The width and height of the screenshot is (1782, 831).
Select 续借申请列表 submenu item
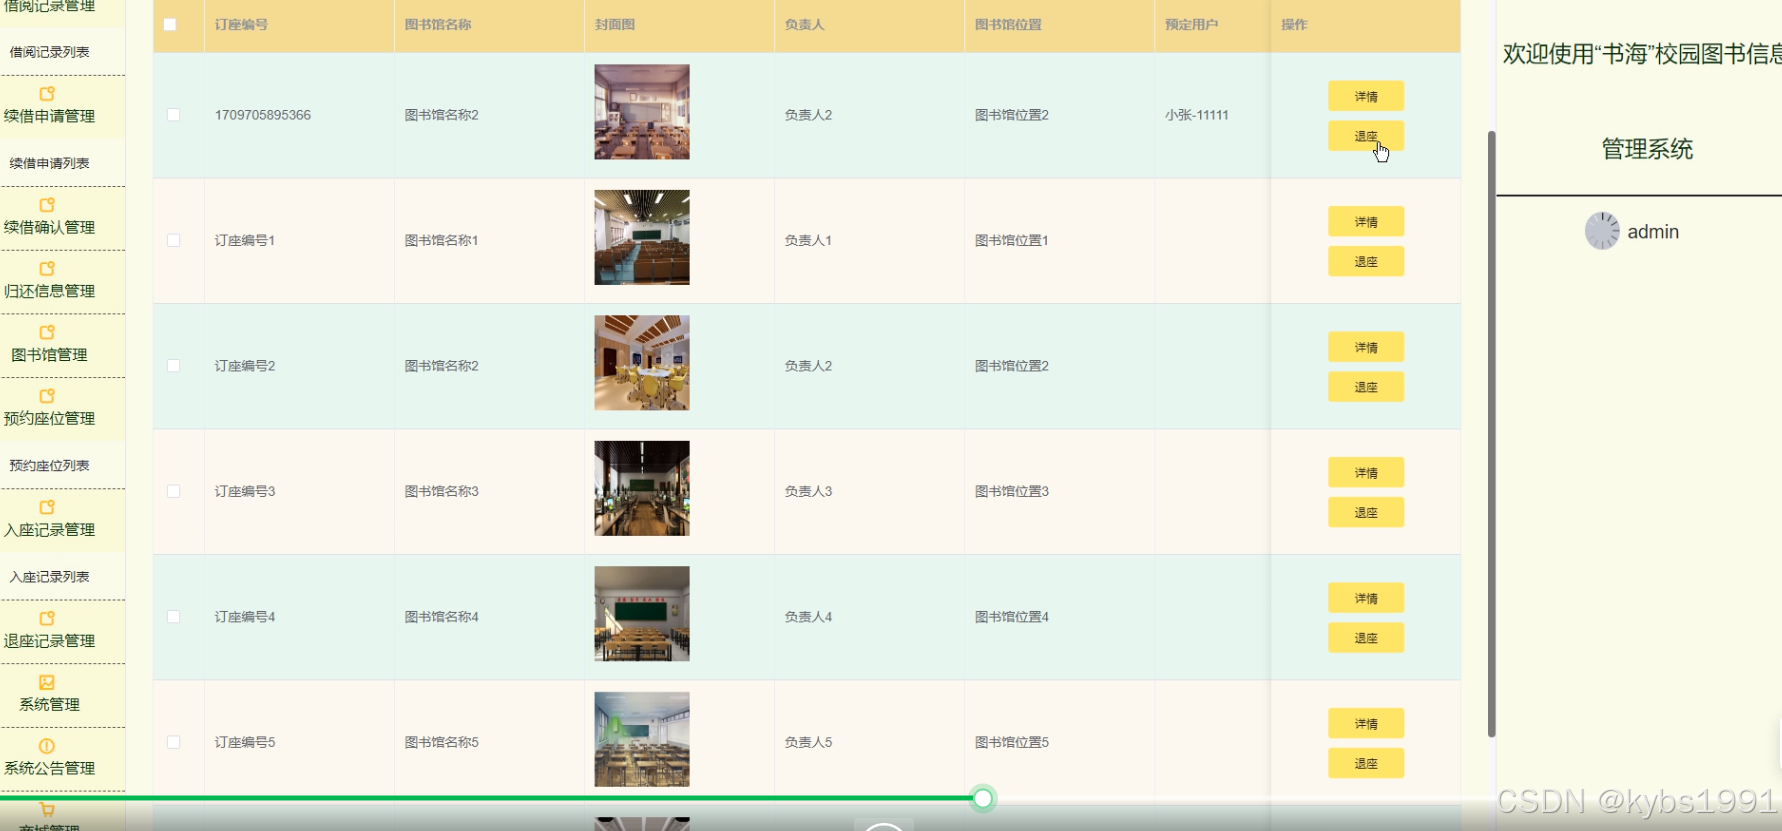click(50, 163)
